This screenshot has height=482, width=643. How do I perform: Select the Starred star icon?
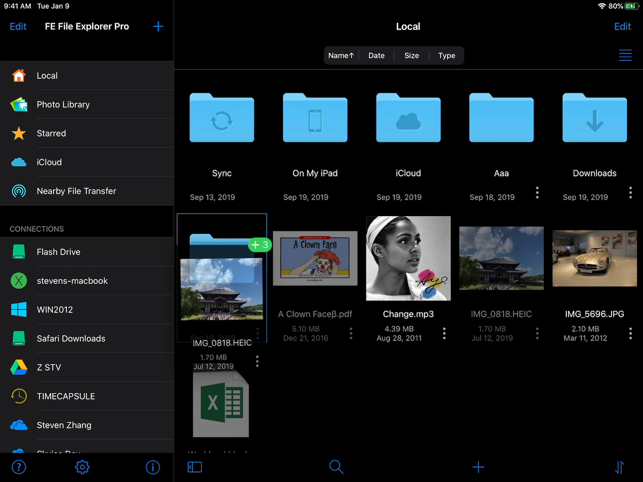tap(19, 133)
